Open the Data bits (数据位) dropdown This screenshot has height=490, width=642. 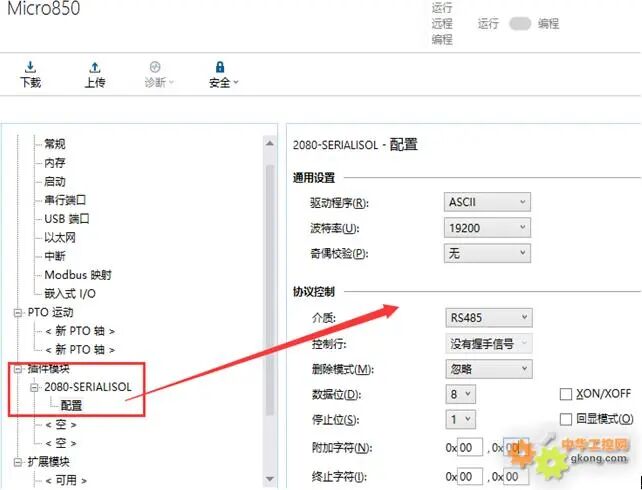(461, 394)
